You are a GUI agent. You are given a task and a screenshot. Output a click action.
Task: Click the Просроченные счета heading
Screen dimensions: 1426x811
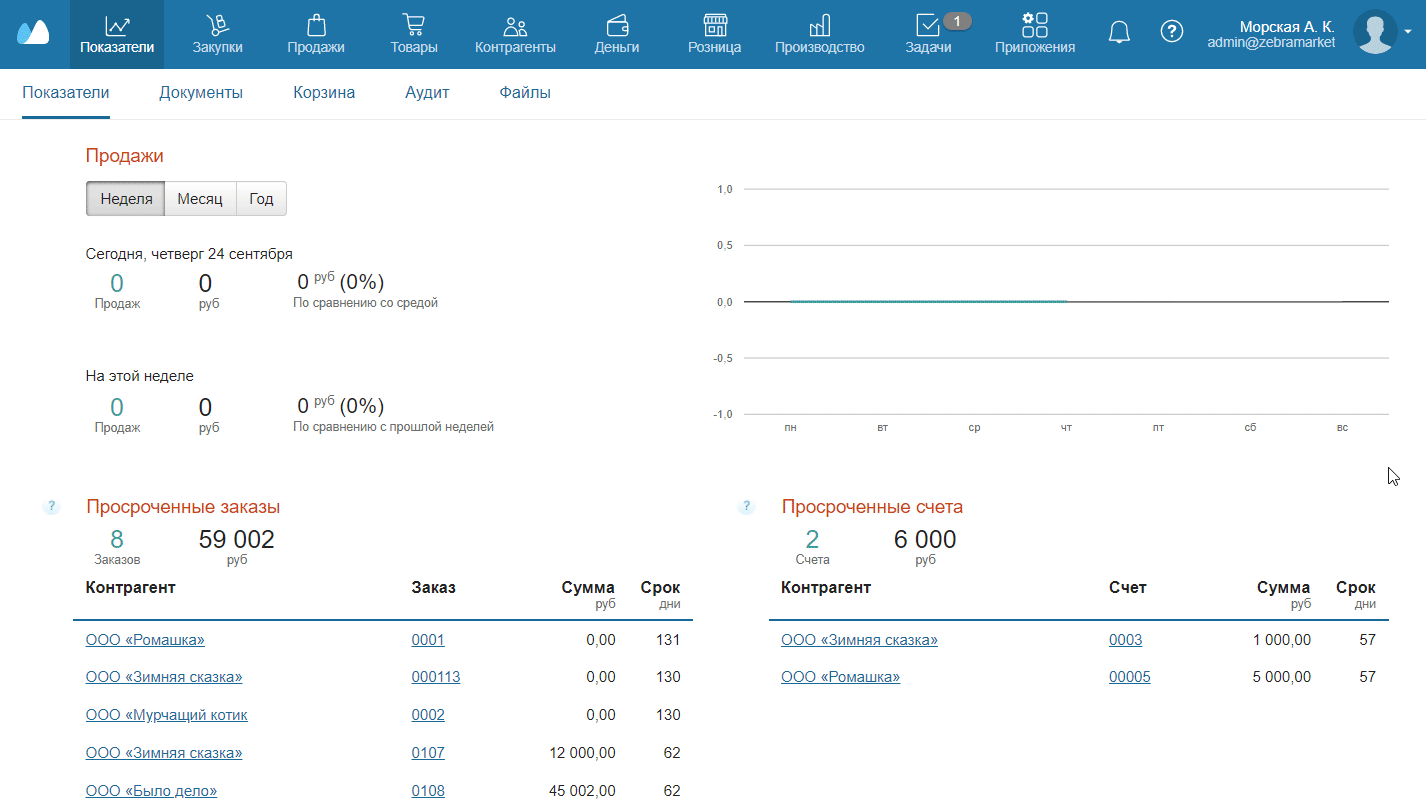click(872, 507)
